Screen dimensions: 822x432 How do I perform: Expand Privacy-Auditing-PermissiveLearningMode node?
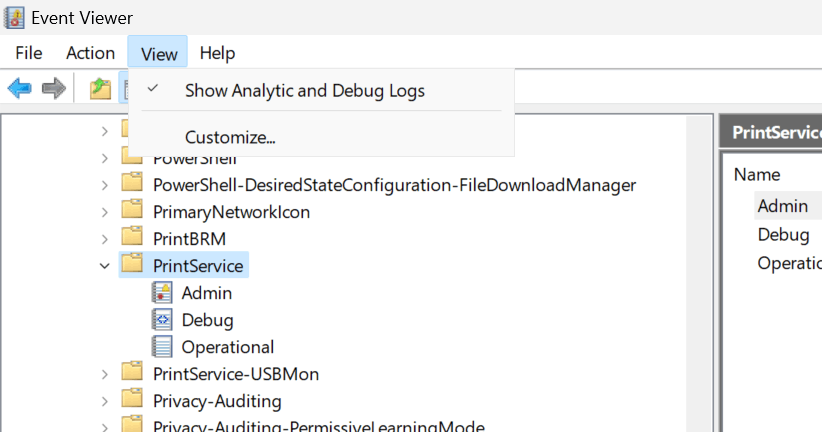point(105,427)
